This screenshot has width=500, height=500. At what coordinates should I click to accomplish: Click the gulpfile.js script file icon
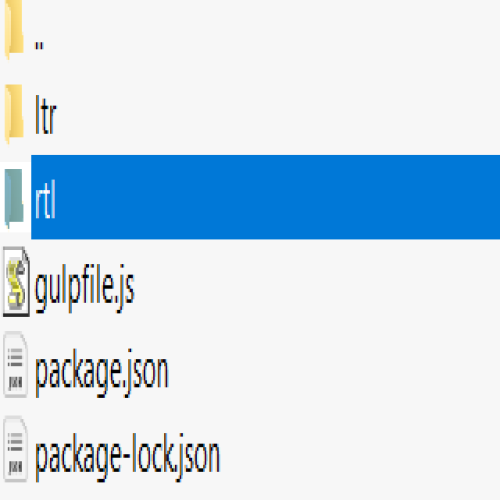click(x=16, y=282)
